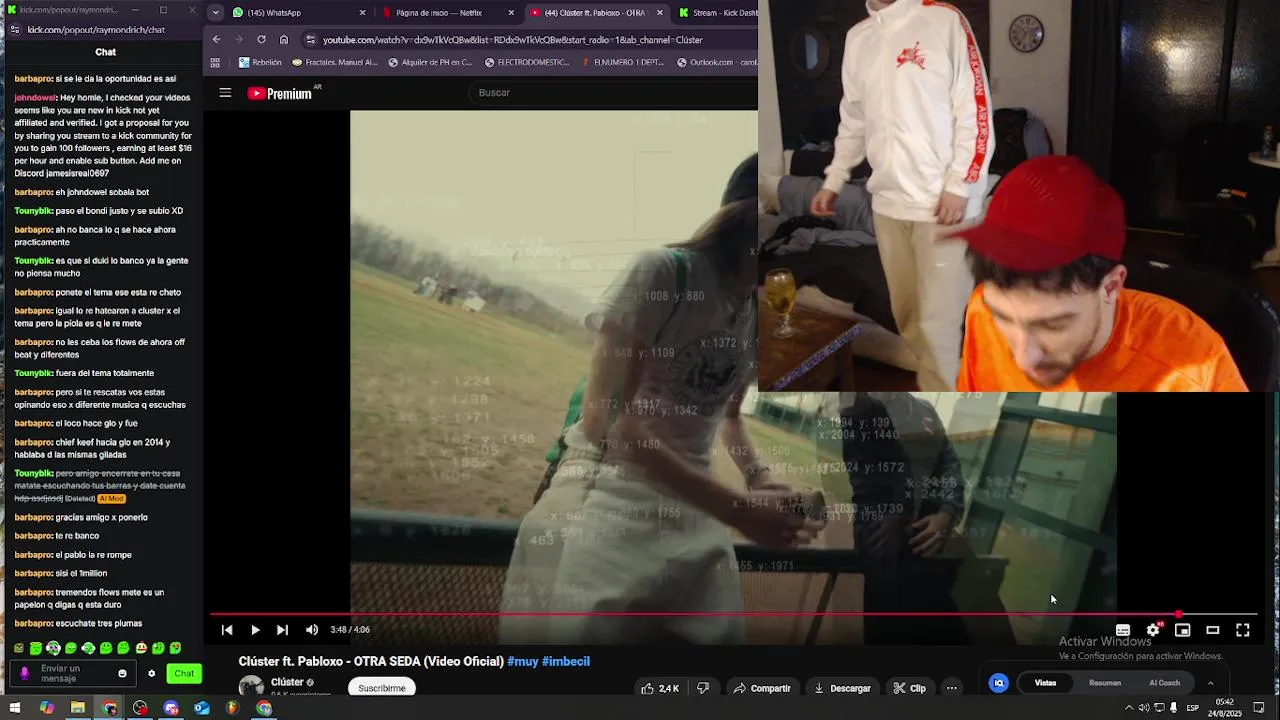Download video with Descargar button

(843, 688)
